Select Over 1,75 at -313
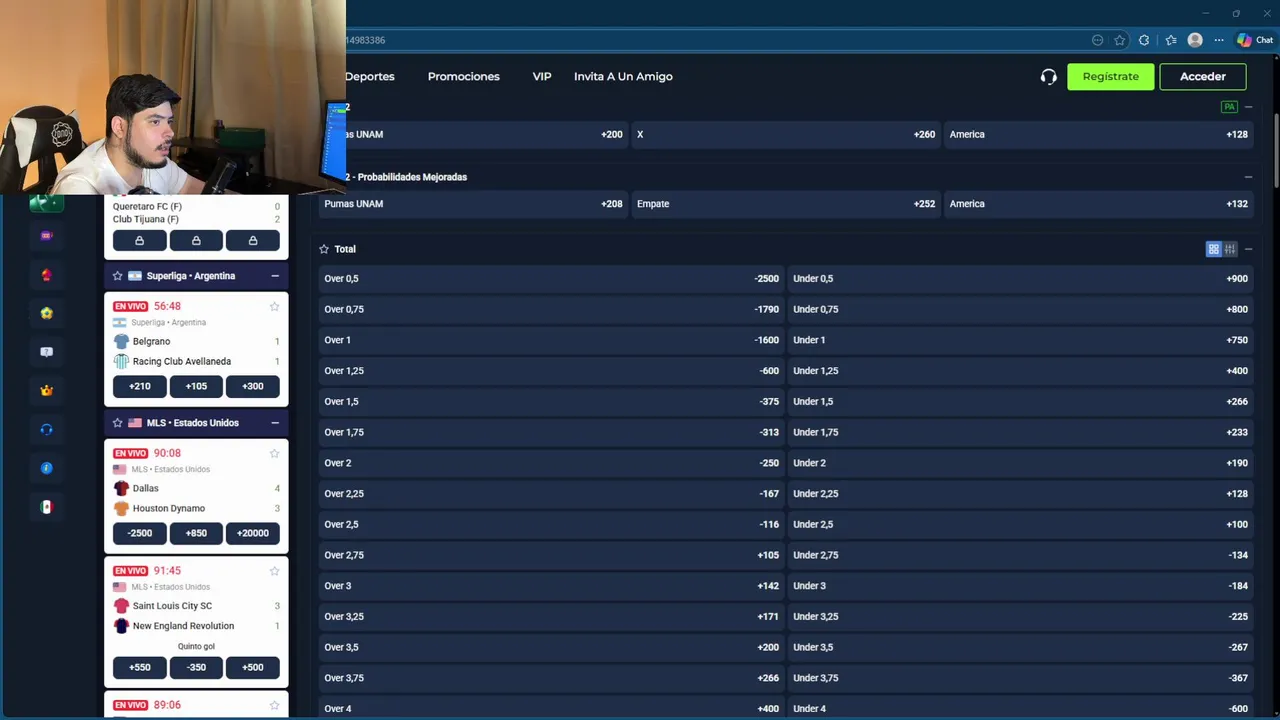Image resolution: width=1280 pixels, height=720 pixels. click(x=551, y=432)
